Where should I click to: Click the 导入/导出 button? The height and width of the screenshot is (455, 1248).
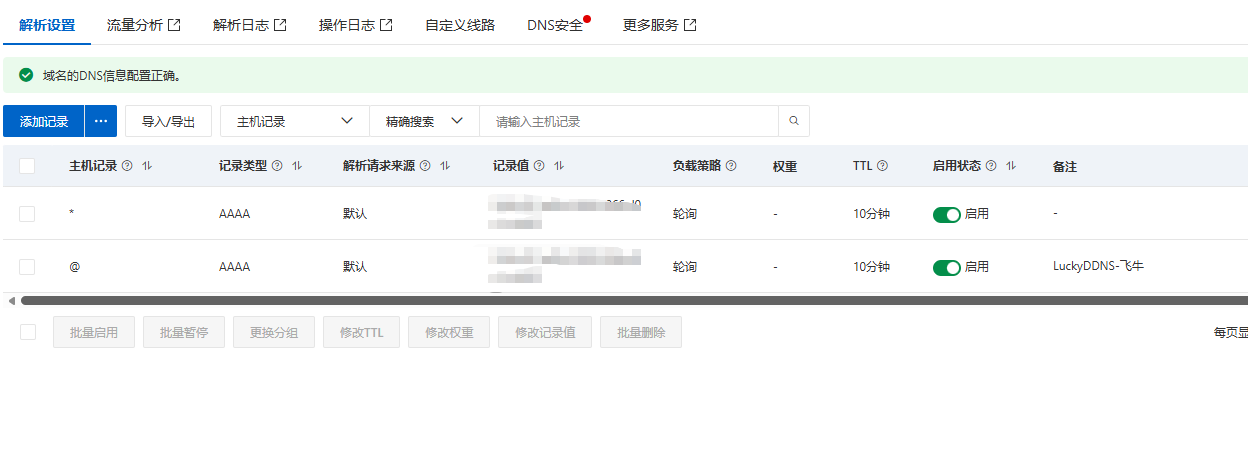(168, 121)
